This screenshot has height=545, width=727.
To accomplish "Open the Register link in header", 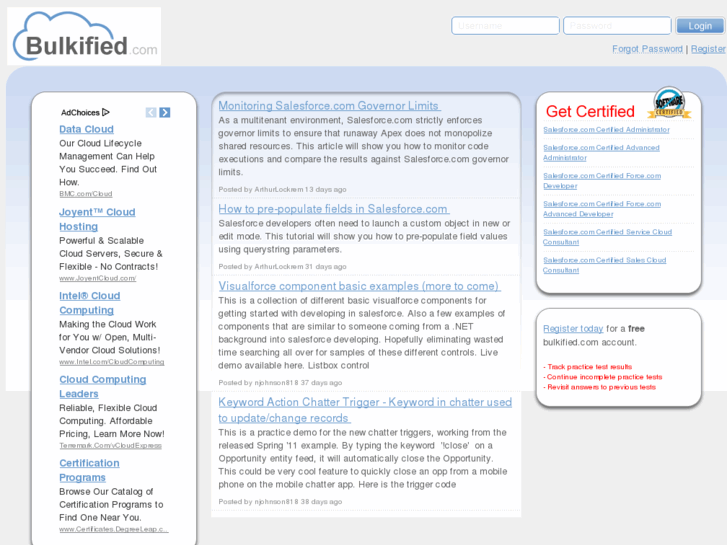I will [x=708, y=49].
